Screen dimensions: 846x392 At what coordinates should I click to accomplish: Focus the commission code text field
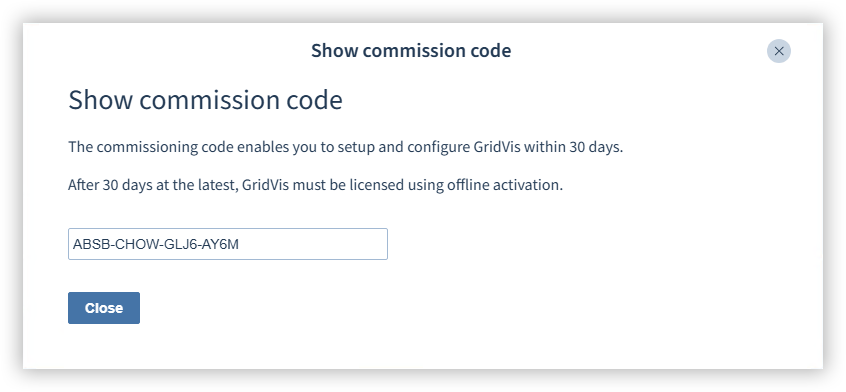click(x=228, y=244)
